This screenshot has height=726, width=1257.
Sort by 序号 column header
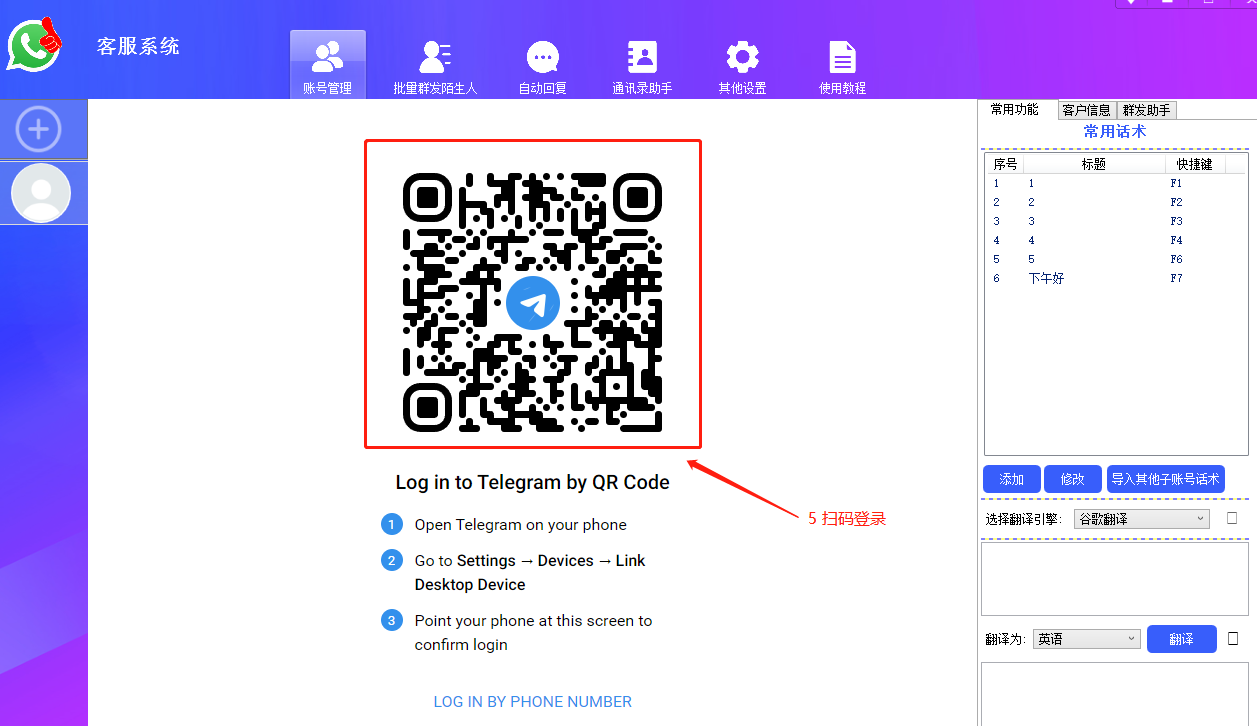(x=1005, y=164)
